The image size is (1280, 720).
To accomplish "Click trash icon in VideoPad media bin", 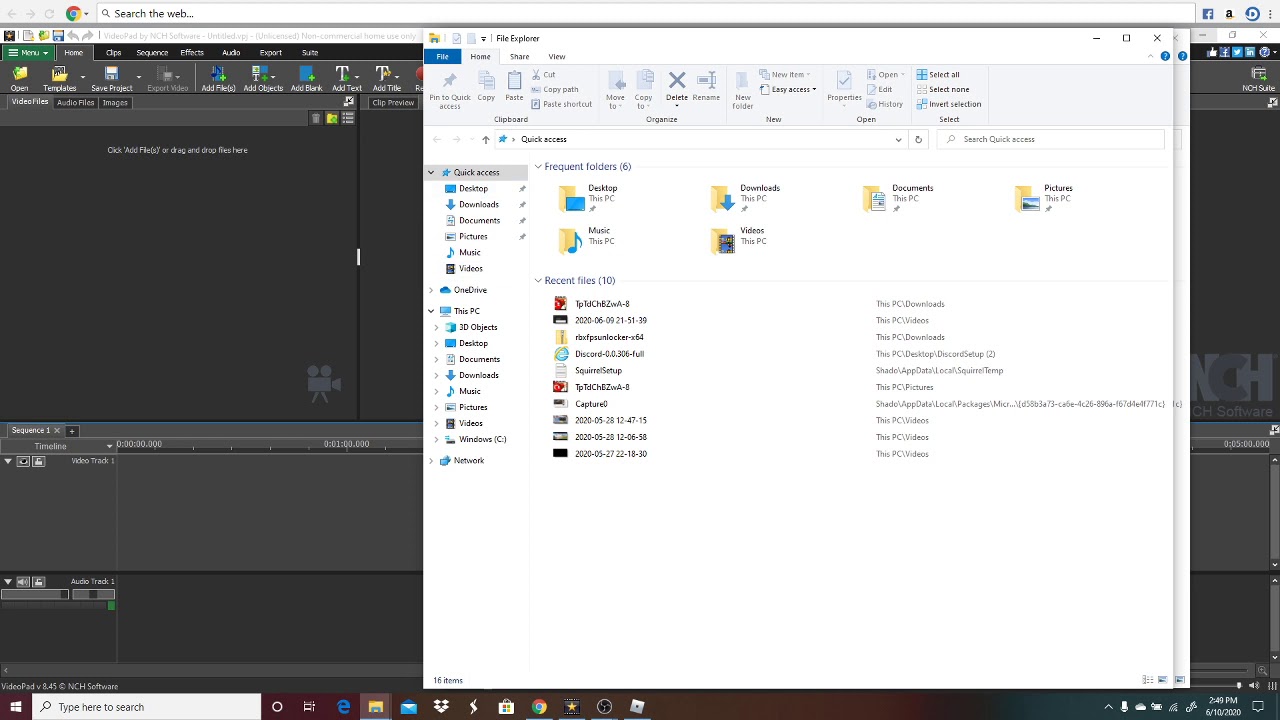I will [316, 118].
